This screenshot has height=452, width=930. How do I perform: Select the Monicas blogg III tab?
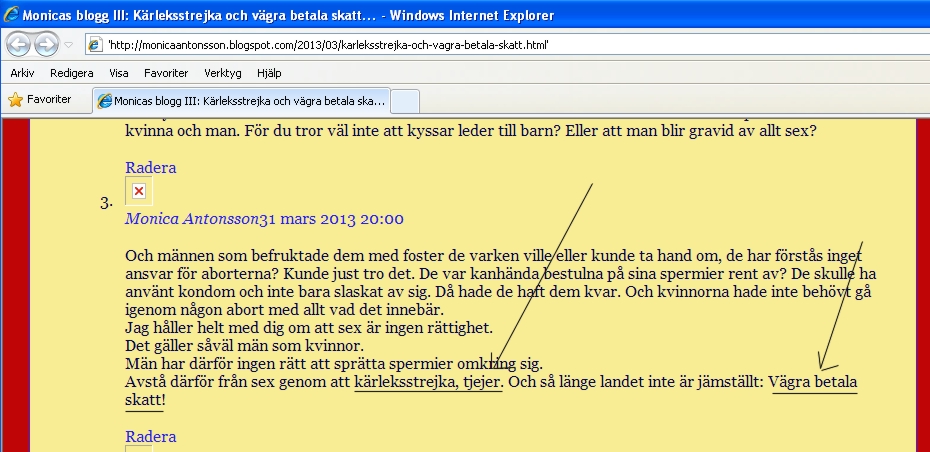coord(241,101)
